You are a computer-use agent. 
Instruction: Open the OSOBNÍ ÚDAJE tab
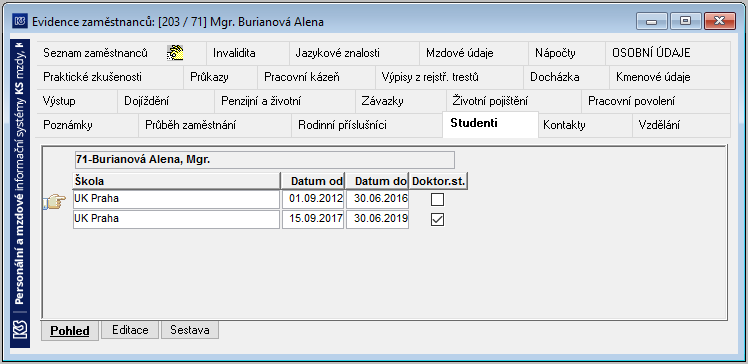[668, 53]
